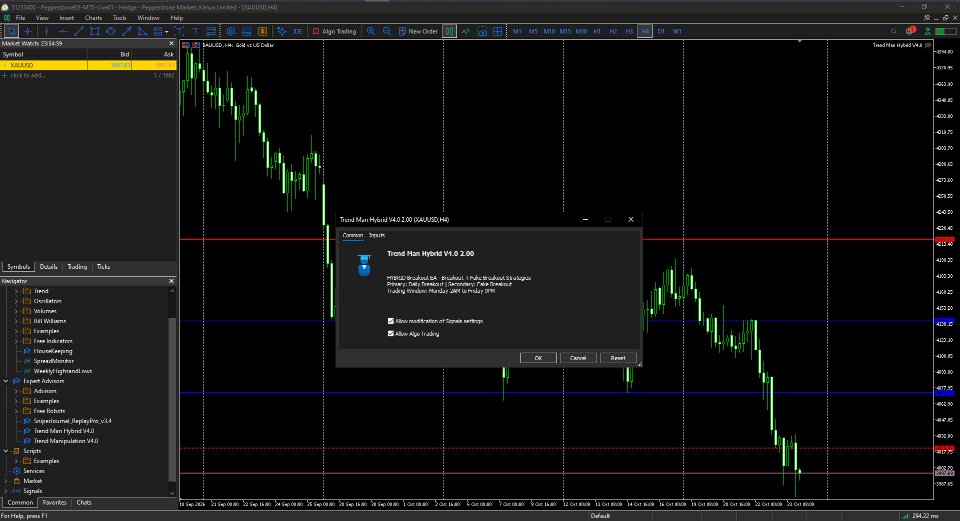Expand the Free Indicators folder
The image size is (960, 521).
tap(17, 341)
